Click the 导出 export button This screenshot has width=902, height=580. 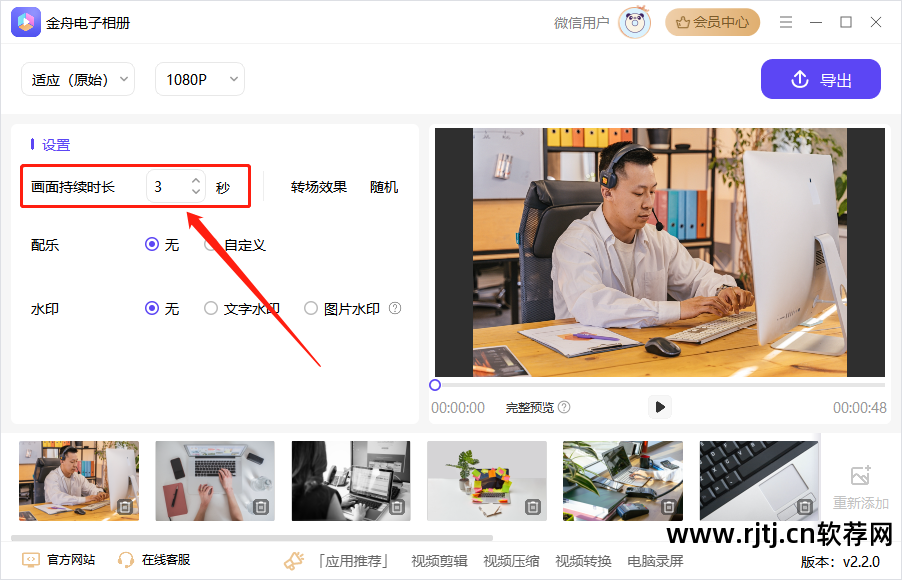pyautogui.click(x=821, y=79)
